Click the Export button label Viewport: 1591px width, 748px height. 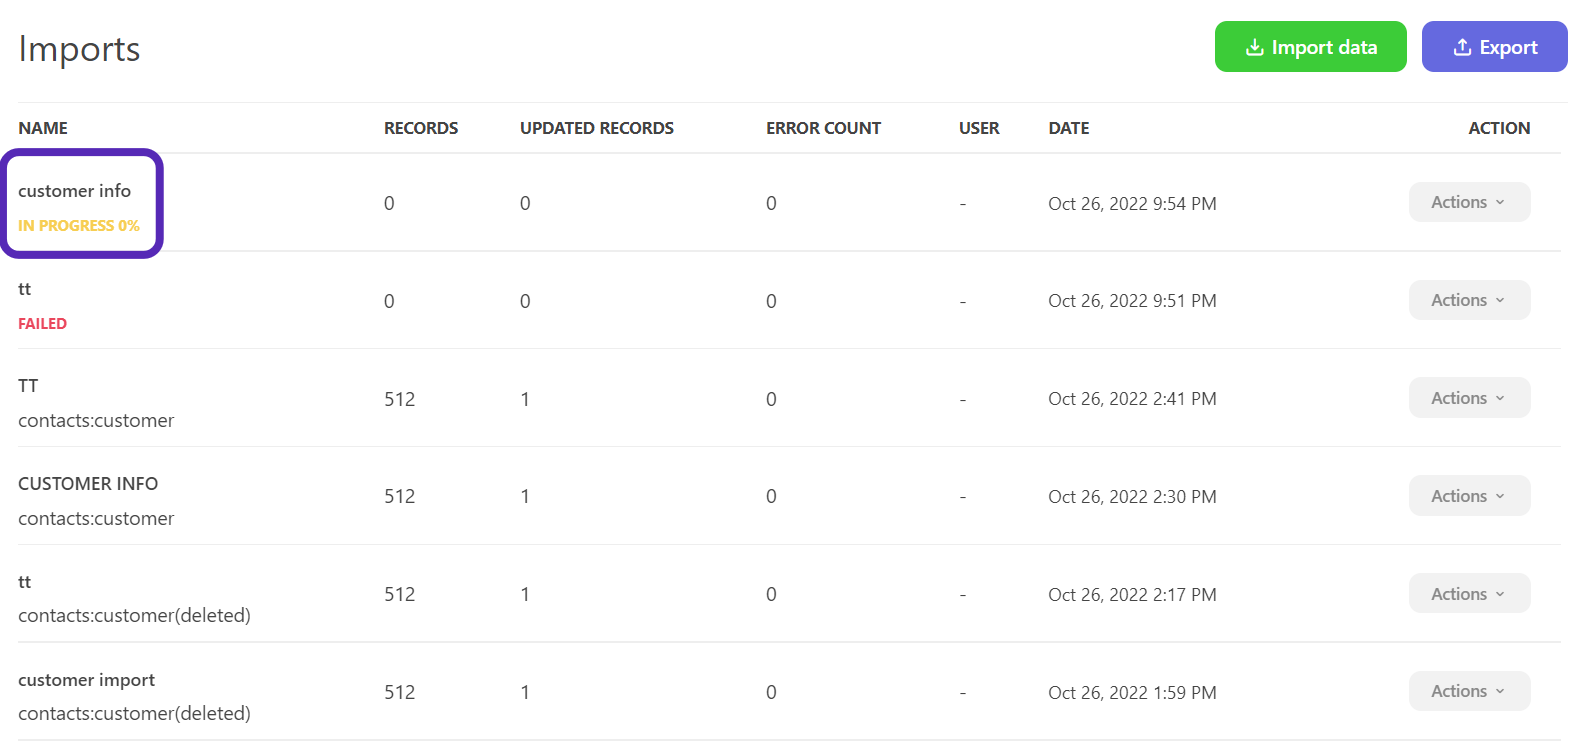click(1508, 48)
